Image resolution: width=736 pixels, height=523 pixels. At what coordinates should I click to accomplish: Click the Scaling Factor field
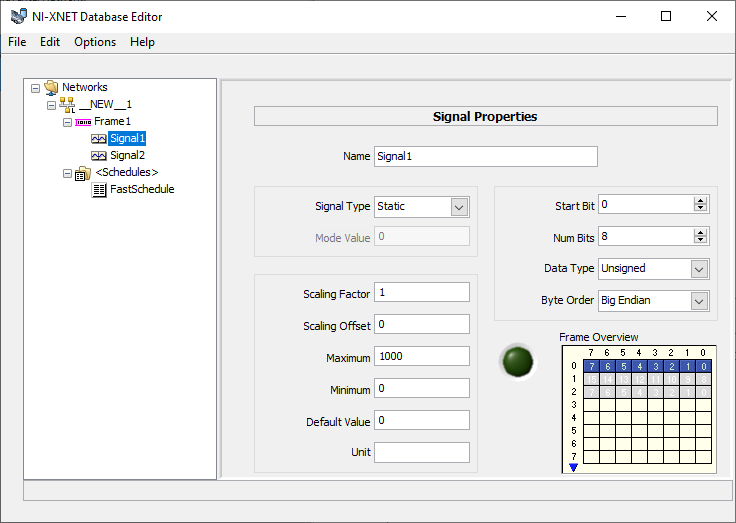pyautogui.click(x=422, y=292)
